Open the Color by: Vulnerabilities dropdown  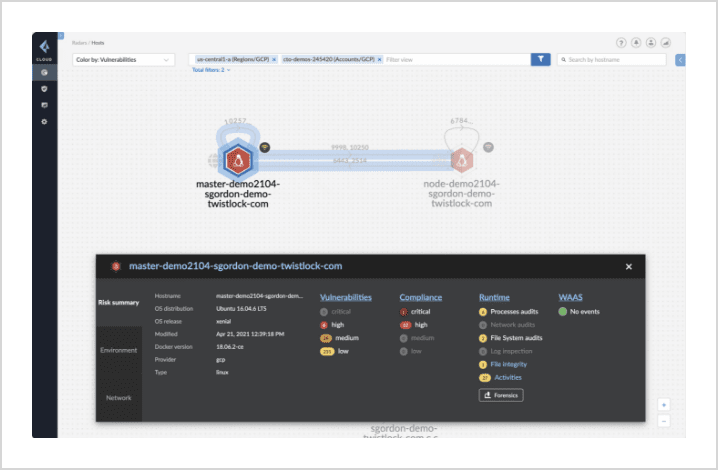[x=123, y=60]
